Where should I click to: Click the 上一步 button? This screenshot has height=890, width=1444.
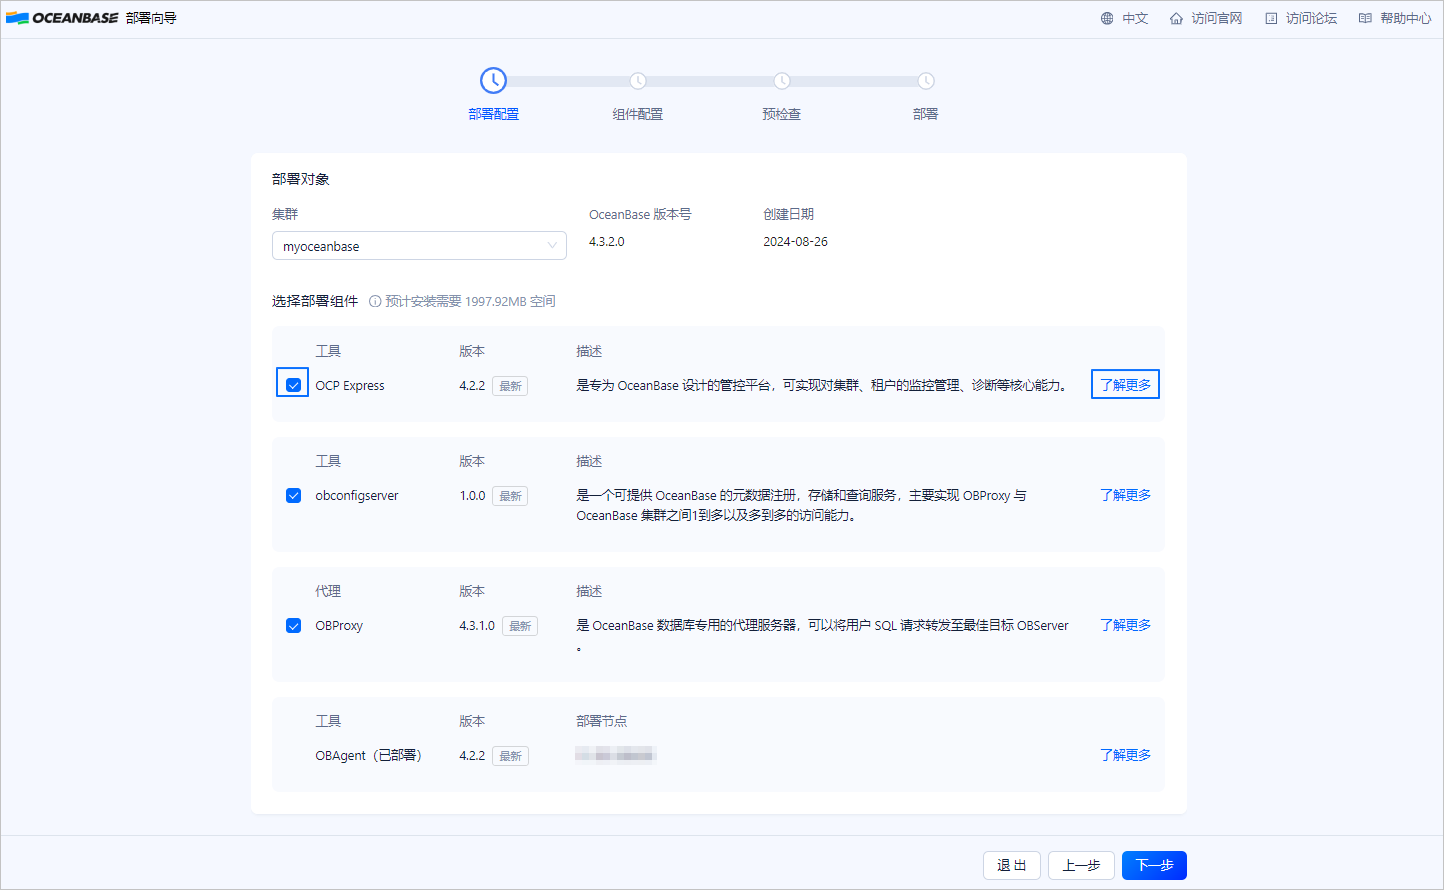click(x=1081, y=865)
